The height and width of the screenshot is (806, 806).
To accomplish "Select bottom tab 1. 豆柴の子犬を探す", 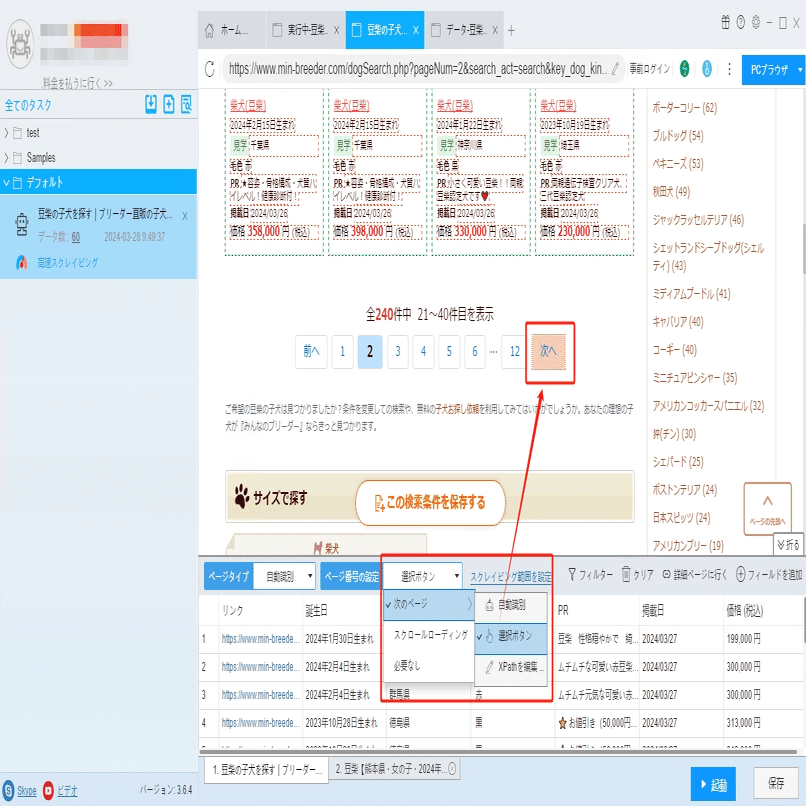I will [266, 770].
